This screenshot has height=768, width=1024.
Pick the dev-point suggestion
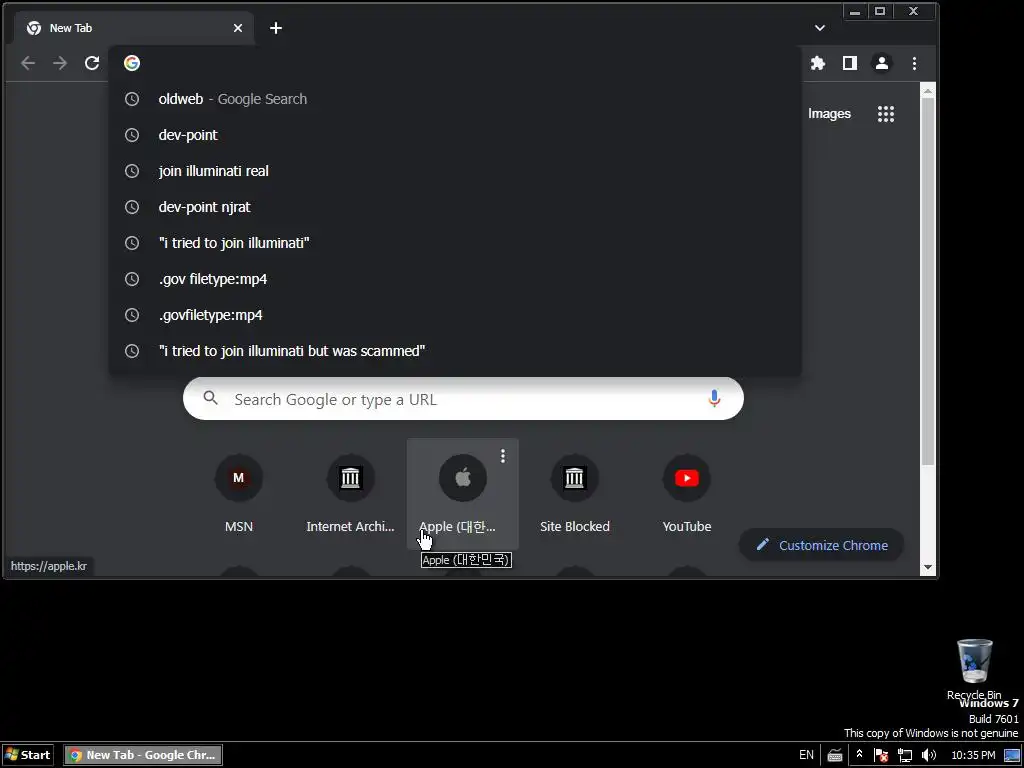coord(455,135)
